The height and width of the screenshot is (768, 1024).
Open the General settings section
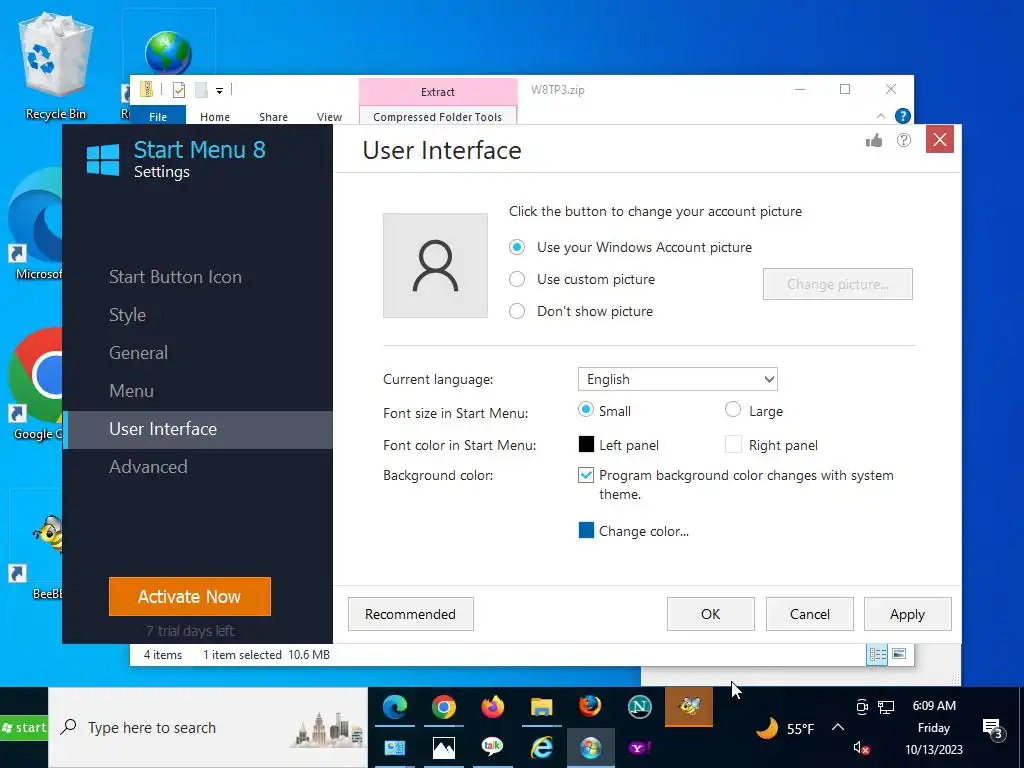pos(138,353)
